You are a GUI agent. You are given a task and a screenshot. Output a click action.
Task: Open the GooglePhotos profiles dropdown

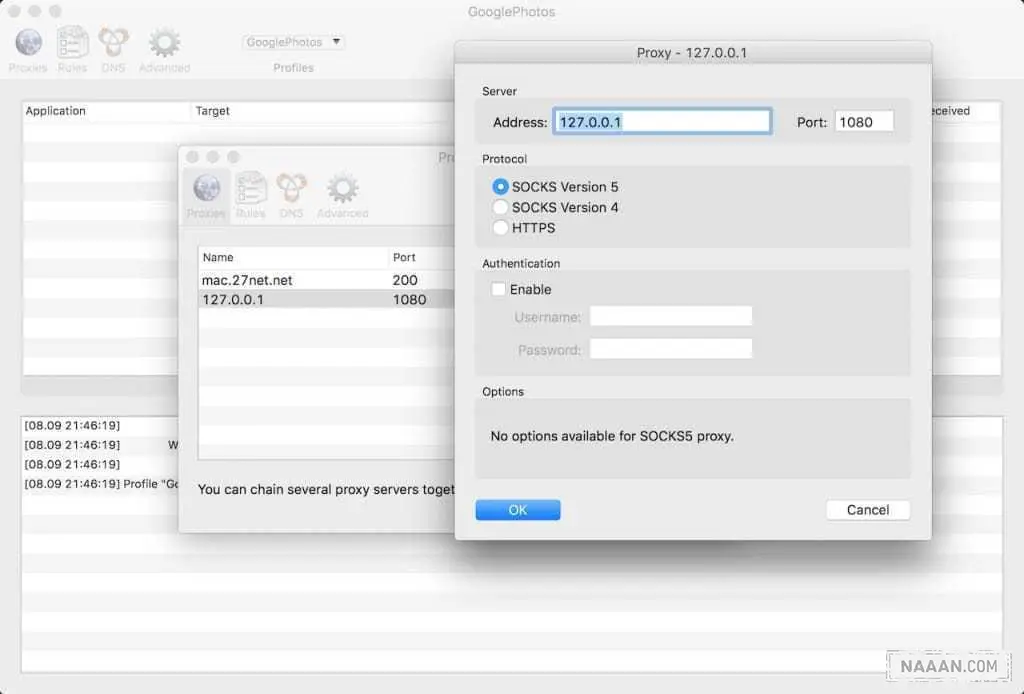(x=294, y=43)
